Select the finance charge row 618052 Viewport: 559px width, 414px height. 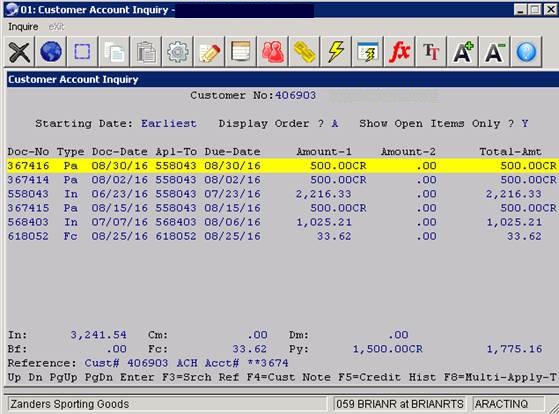[x=282, y=236]
